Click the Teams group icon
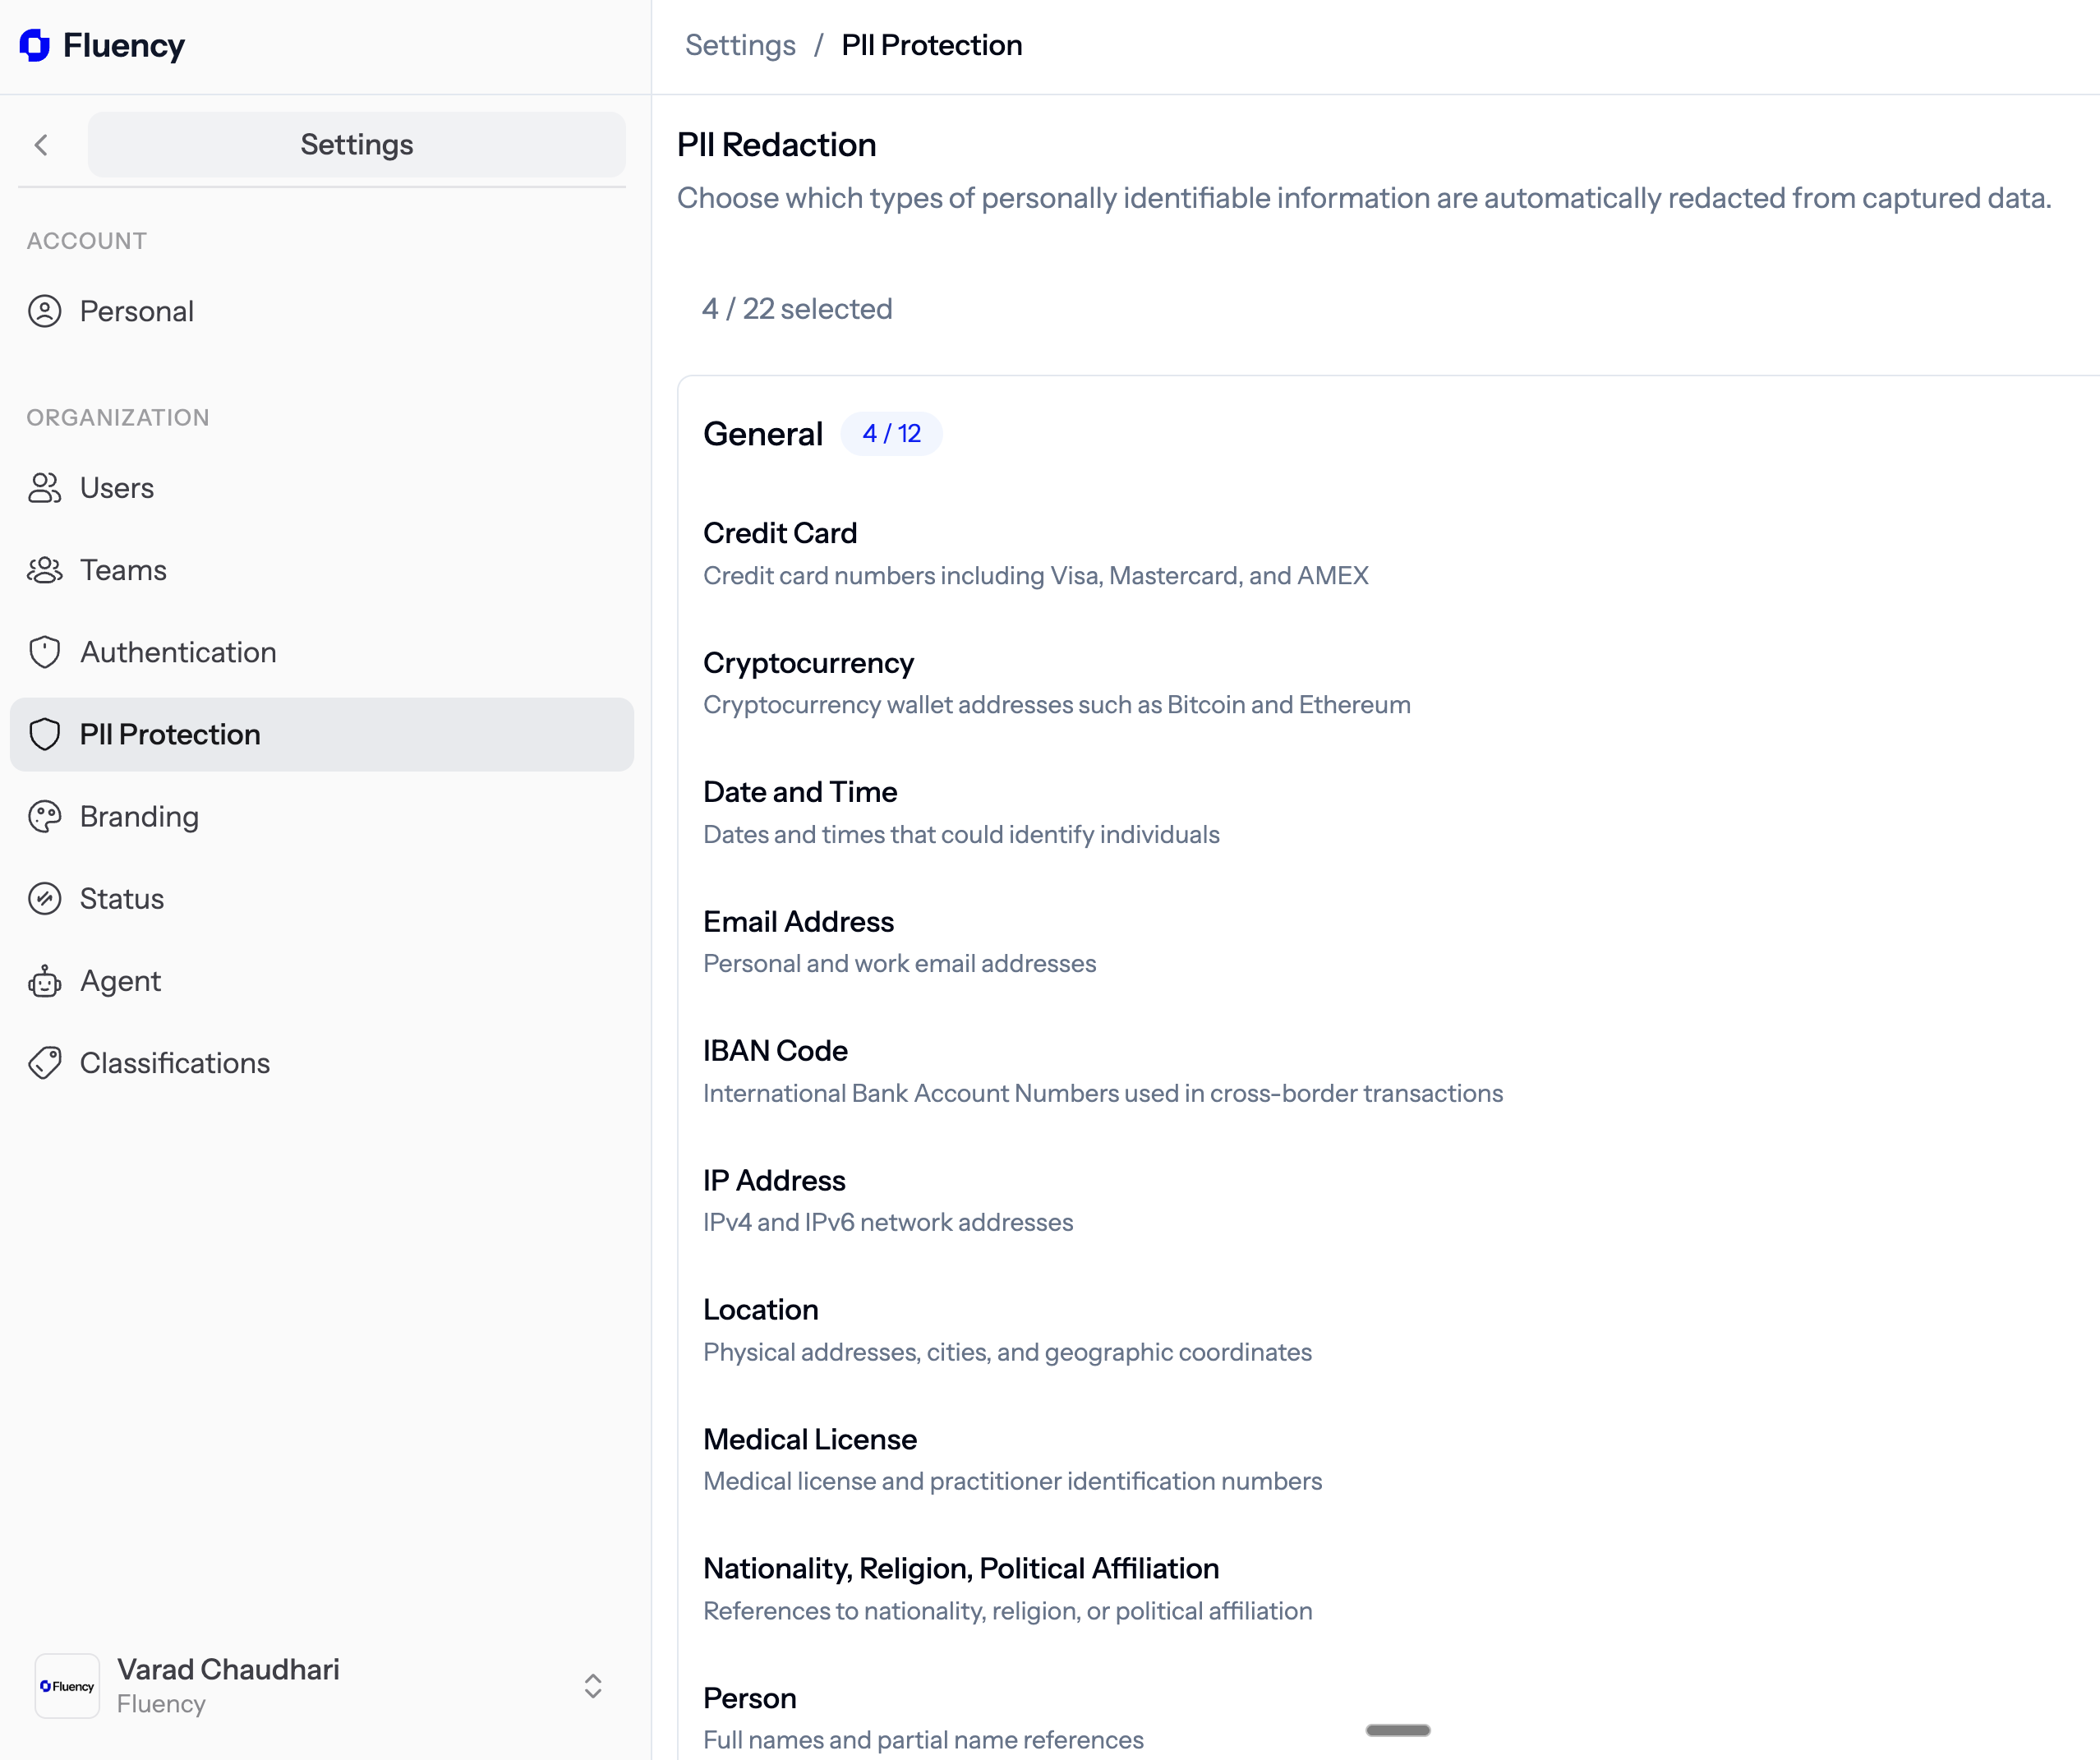 point(45,570)
